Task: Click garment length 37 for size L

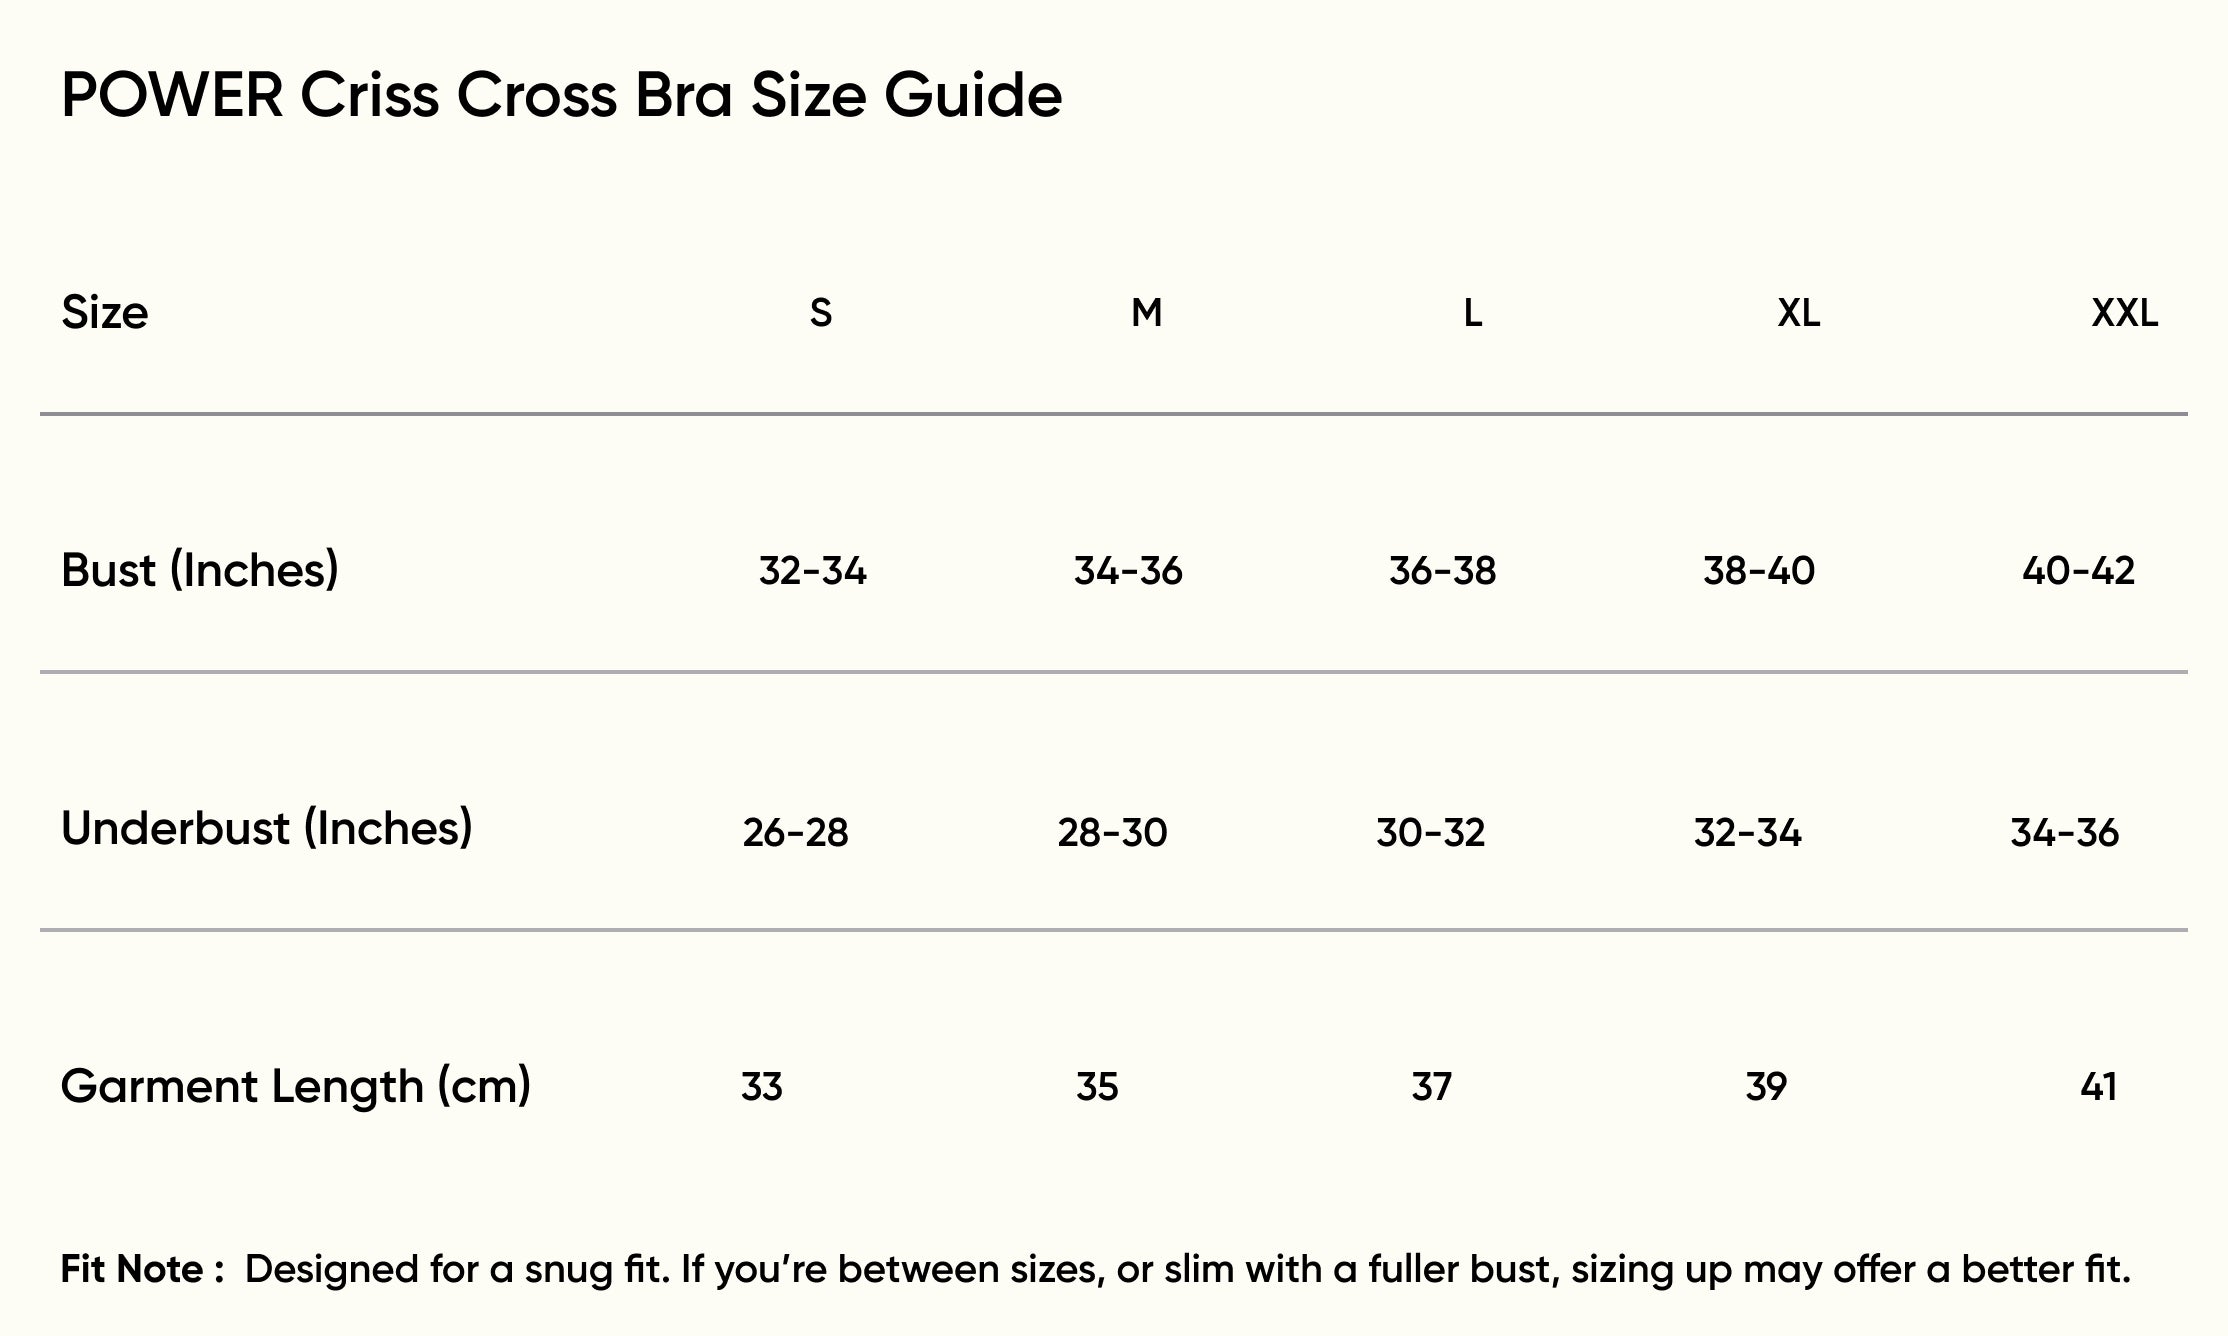Action: [x=1431, y=1087]
